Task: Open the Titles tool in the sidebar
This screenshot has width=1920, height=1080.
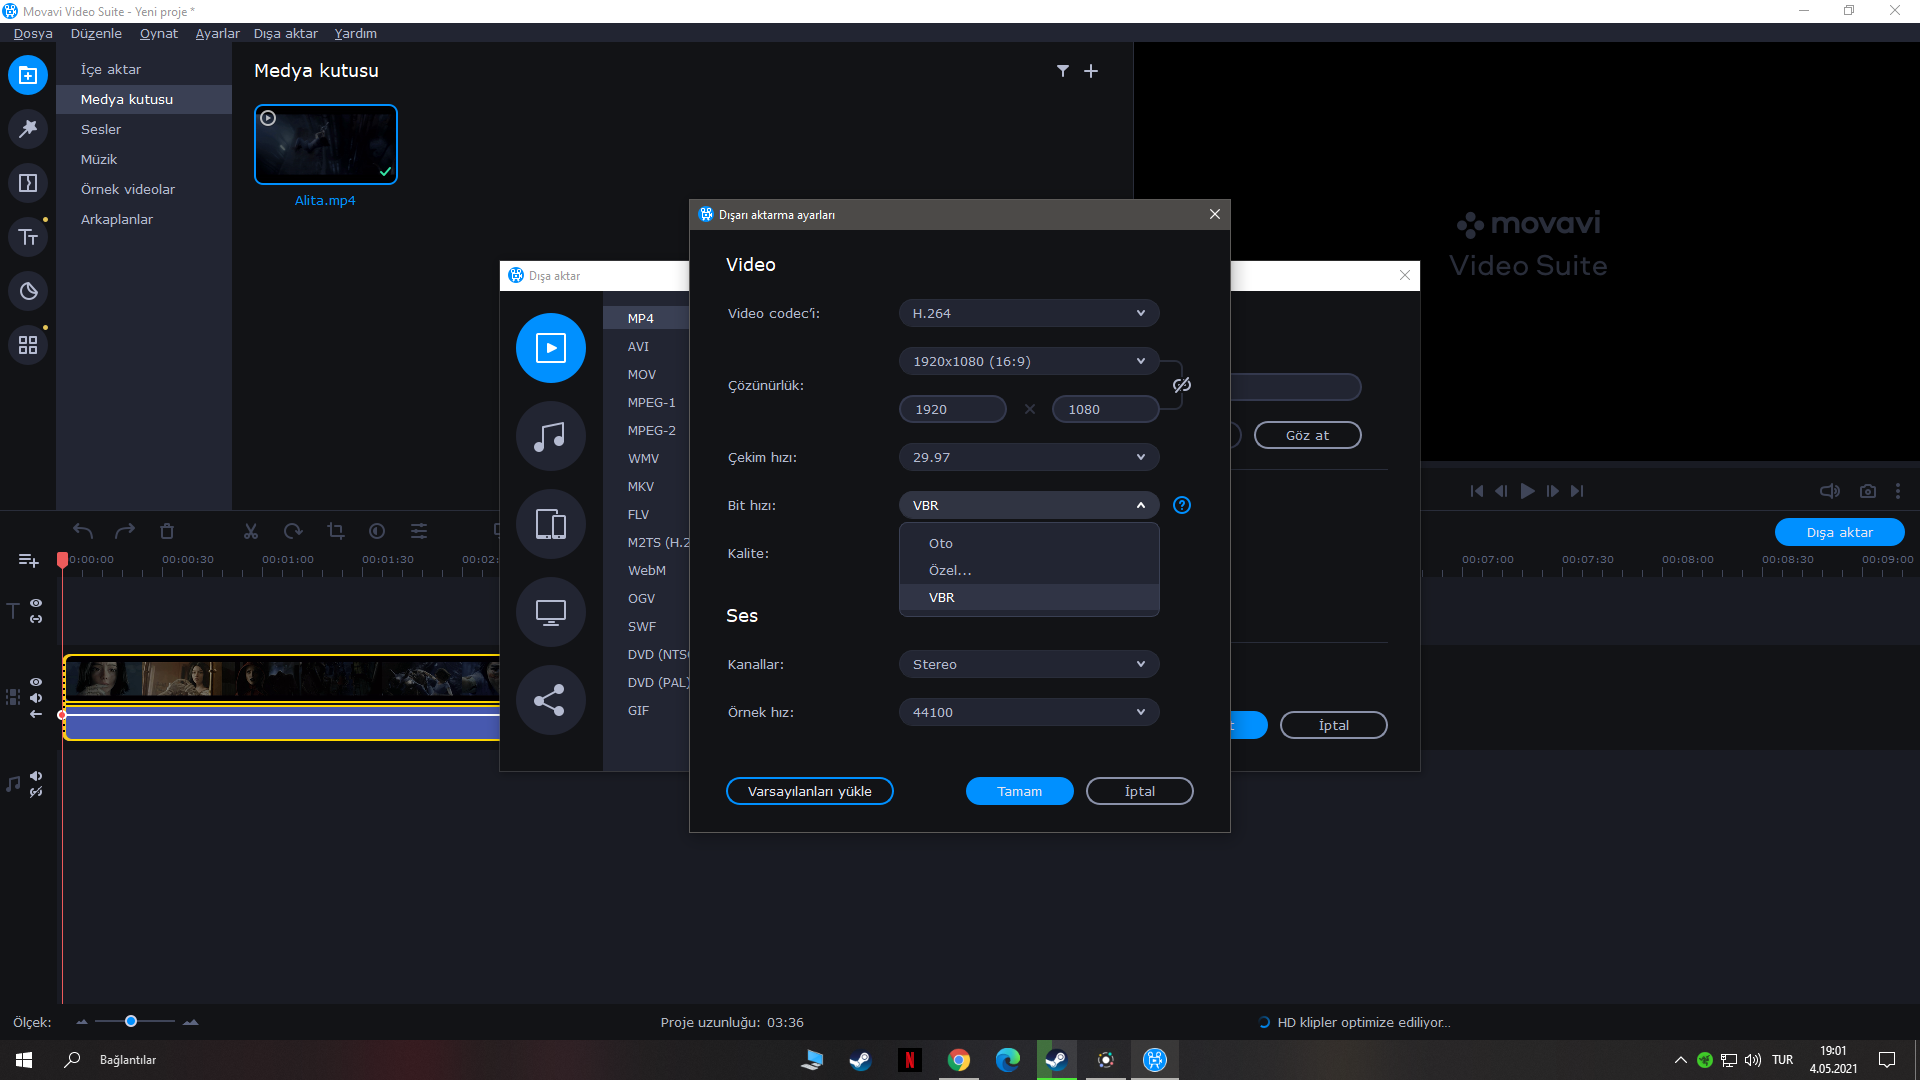Action: (28, 237)
